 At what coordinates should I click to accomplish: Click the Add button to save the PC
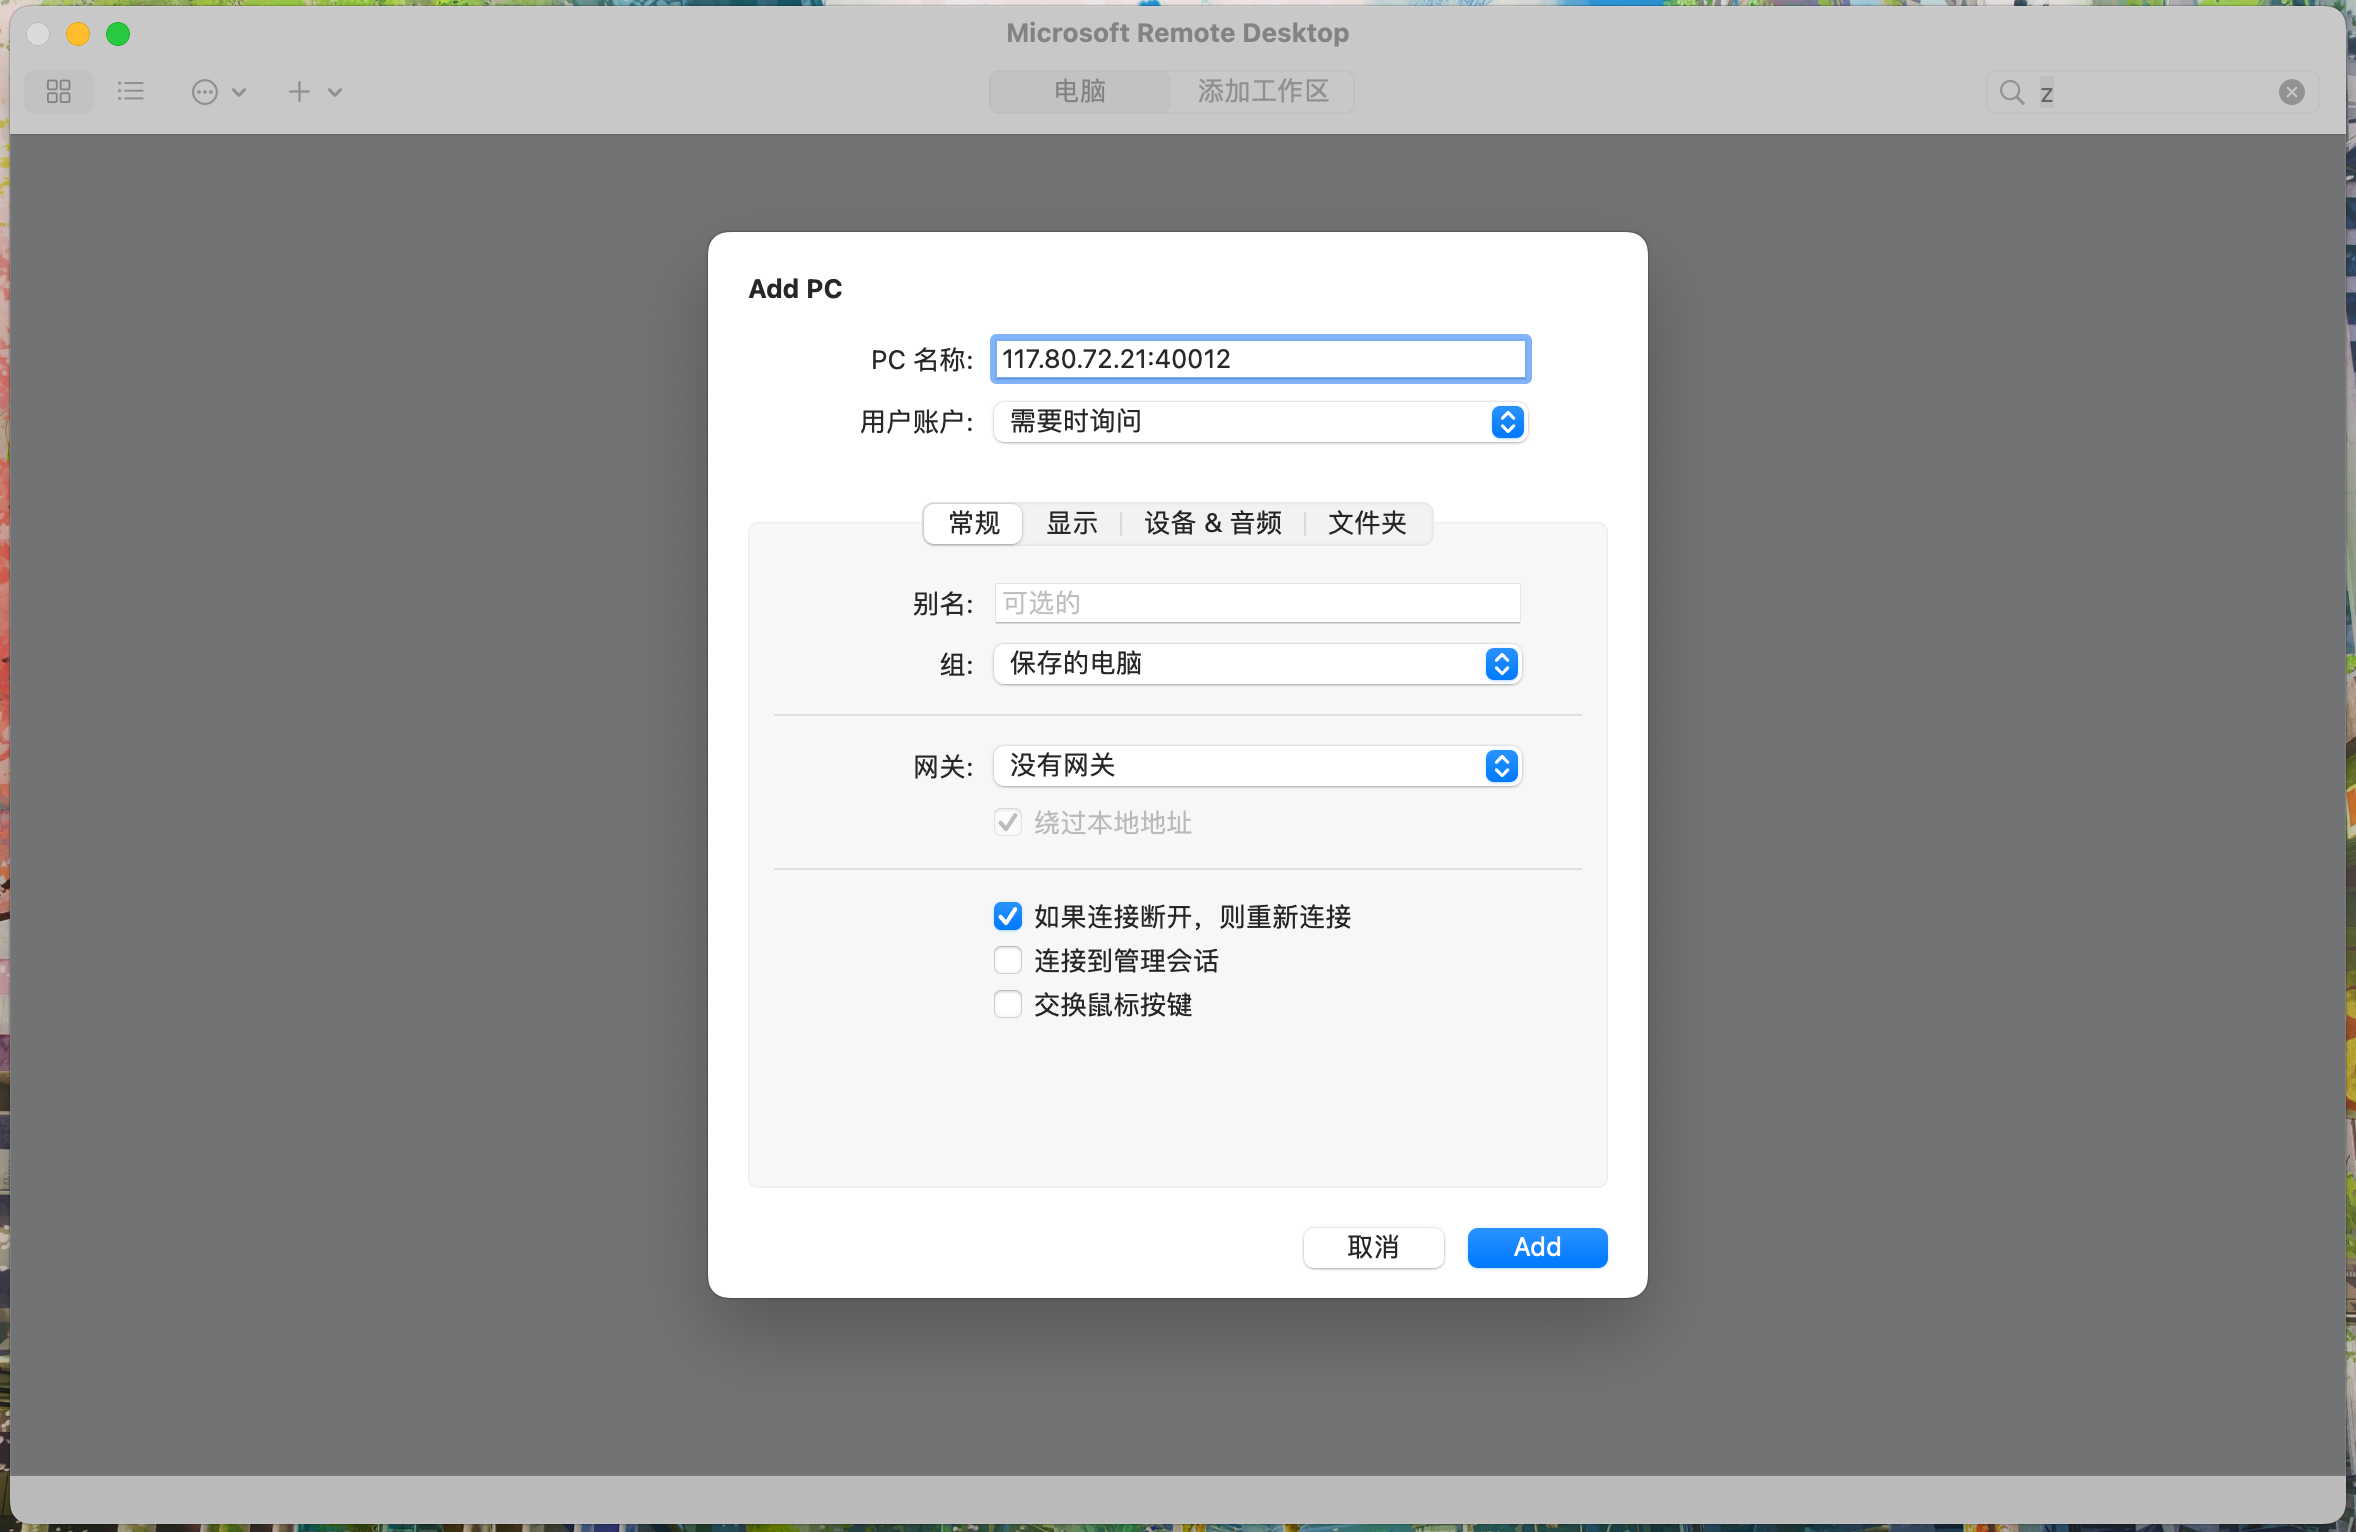click(x=1536, y=1247)
